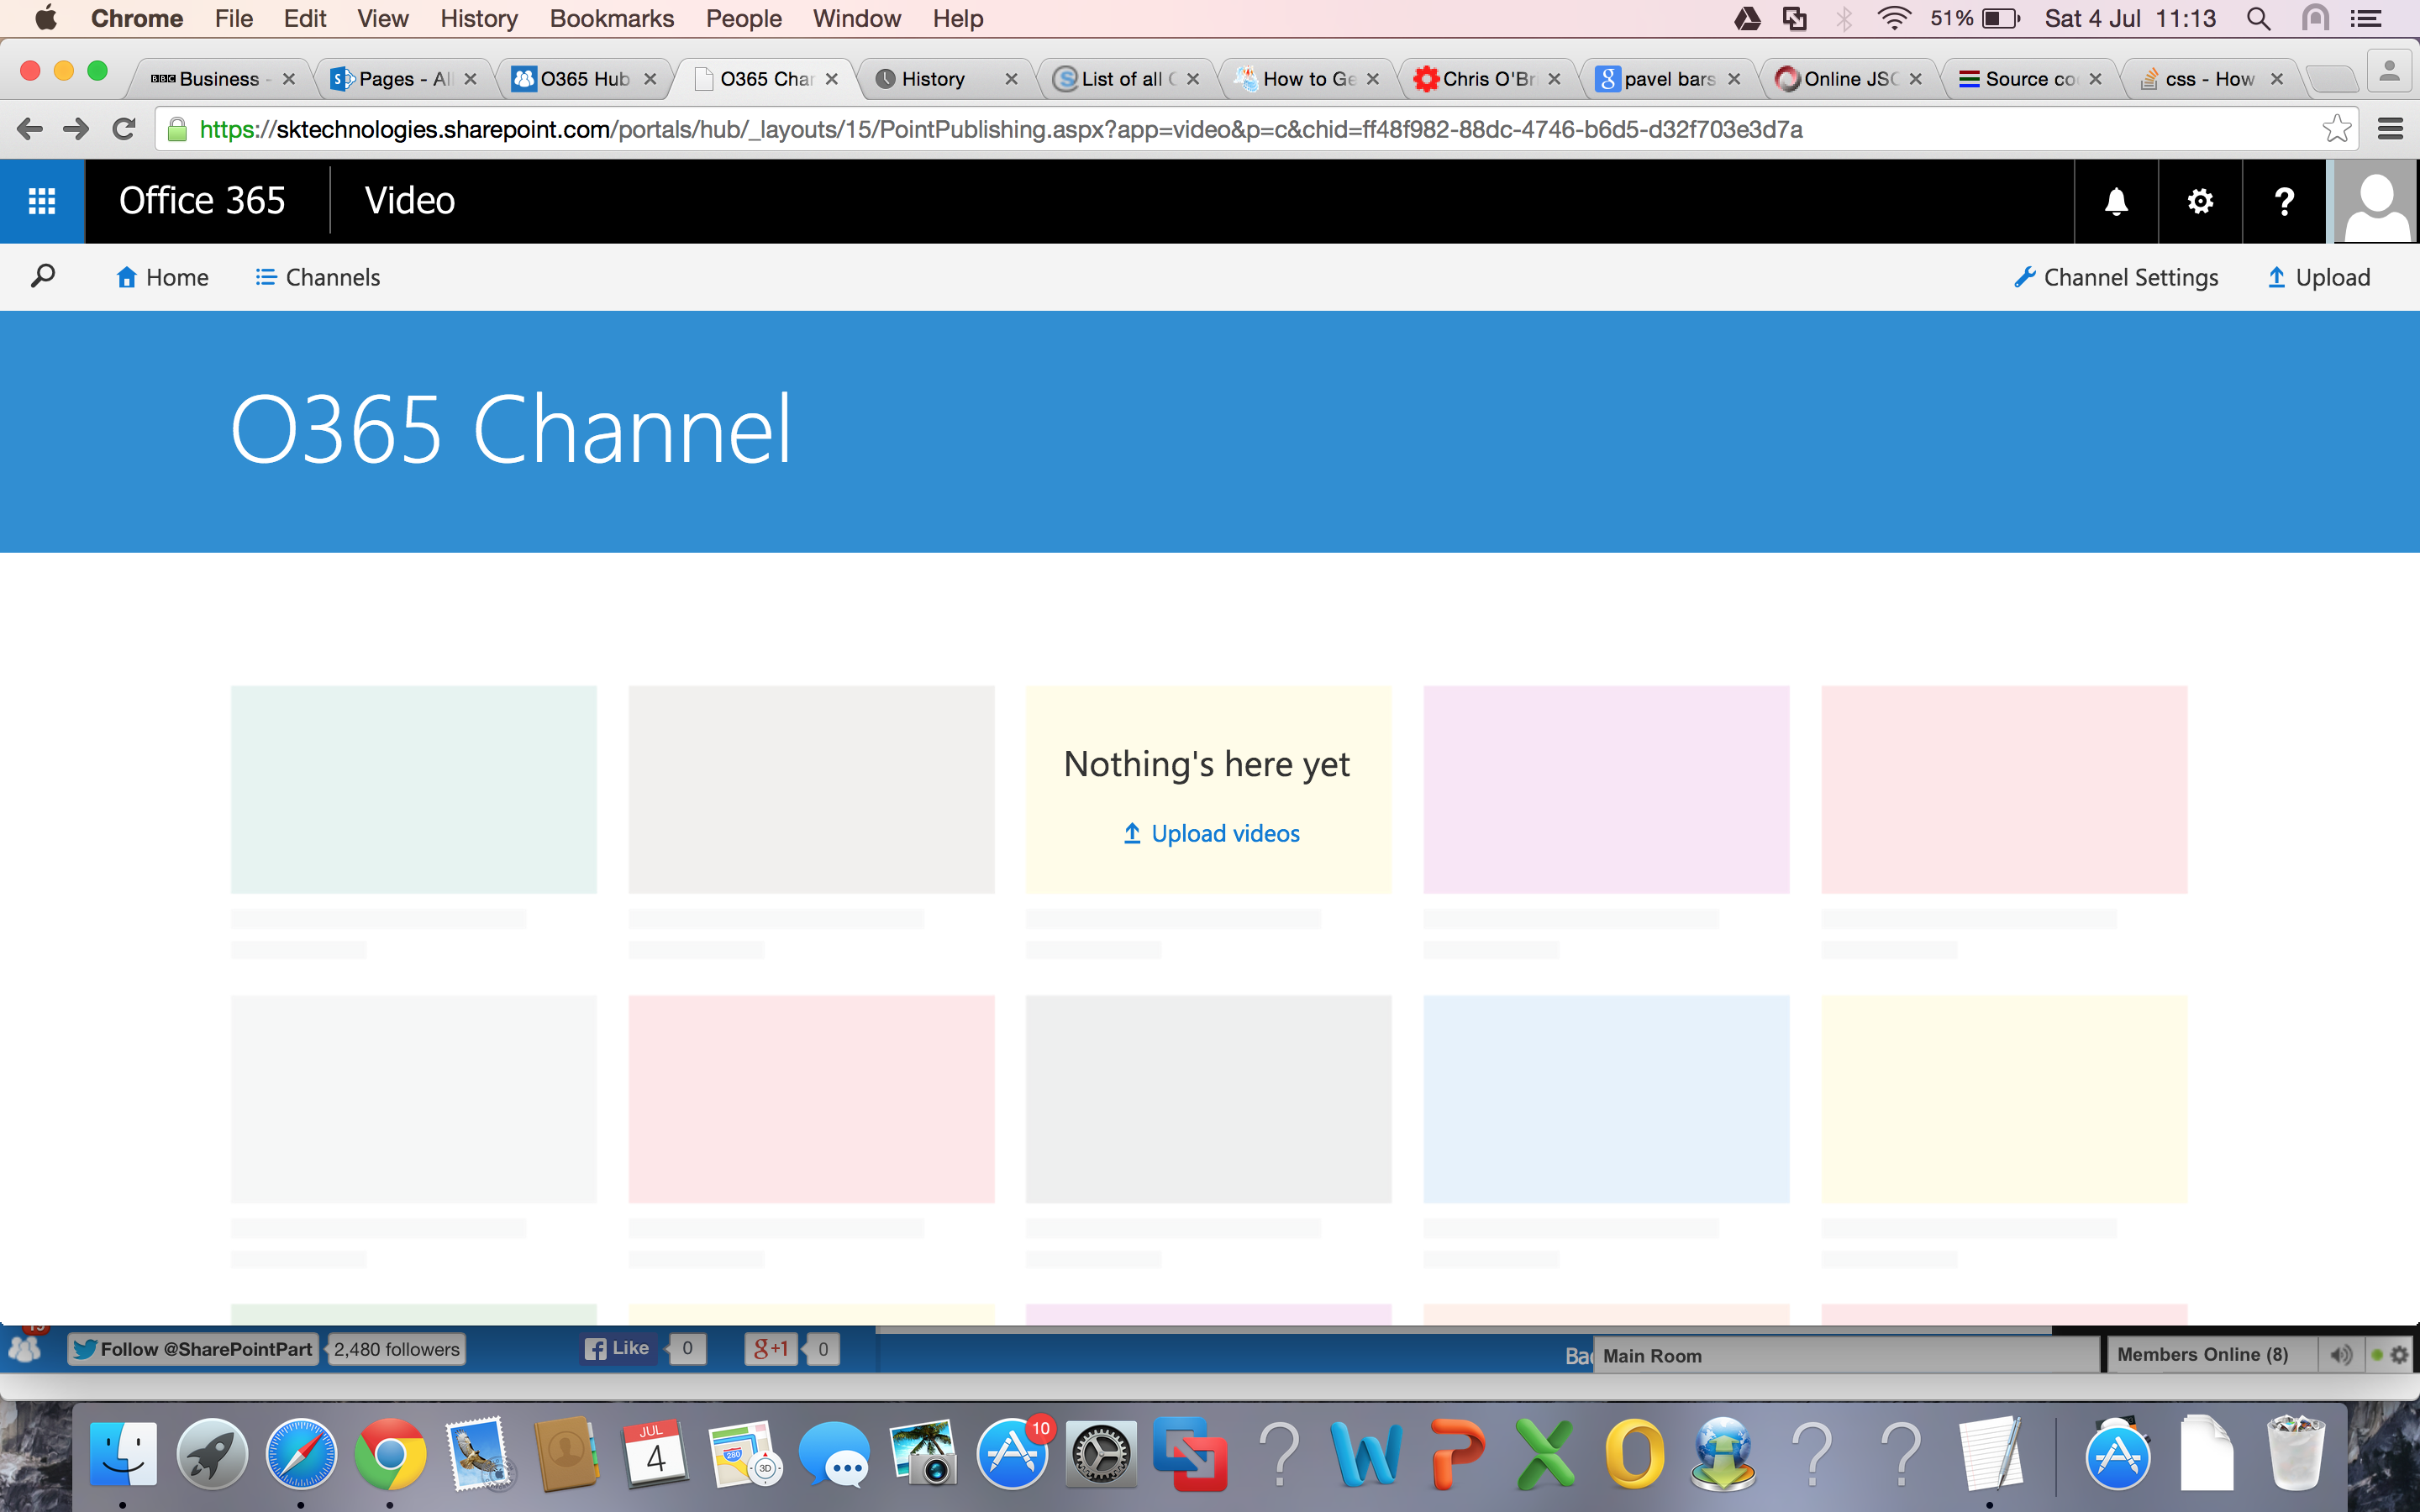Open the Main Room chat bar
Image resolution: width=2420 pixels, height=1512 pixels.
tap(1846, 1356)
